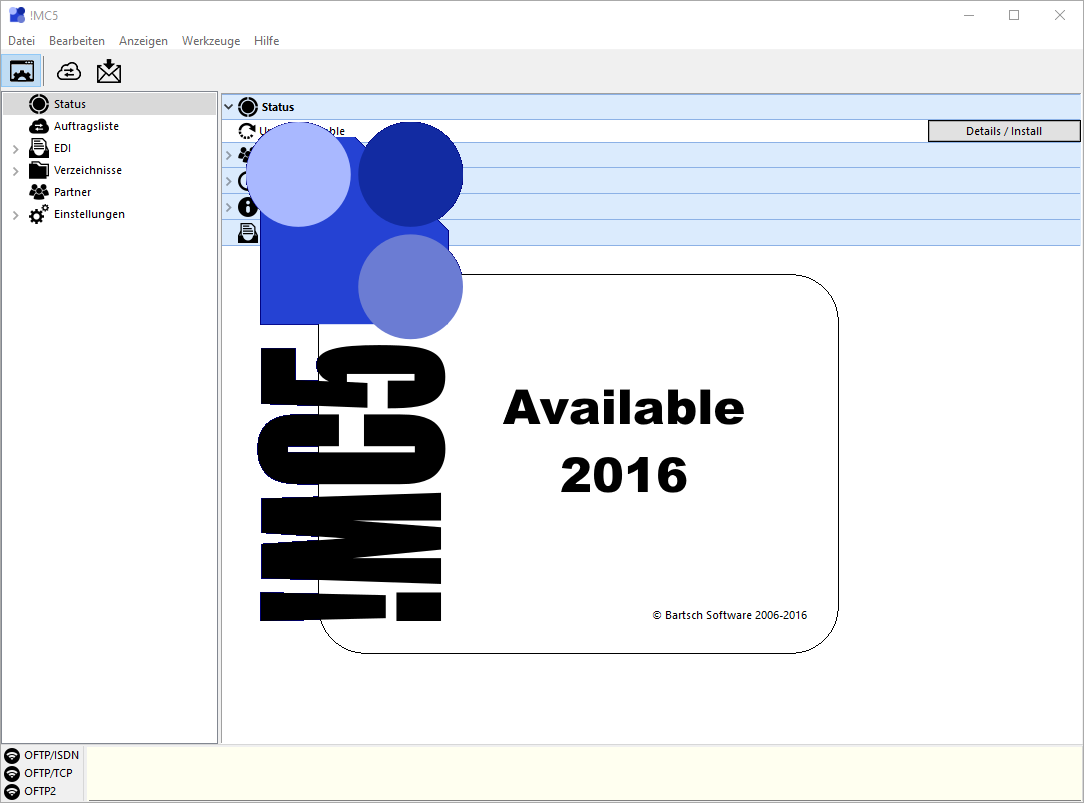Open the Anzeigen menu
The height and width of the screenshot is (803, 1084).
[143, 41]
